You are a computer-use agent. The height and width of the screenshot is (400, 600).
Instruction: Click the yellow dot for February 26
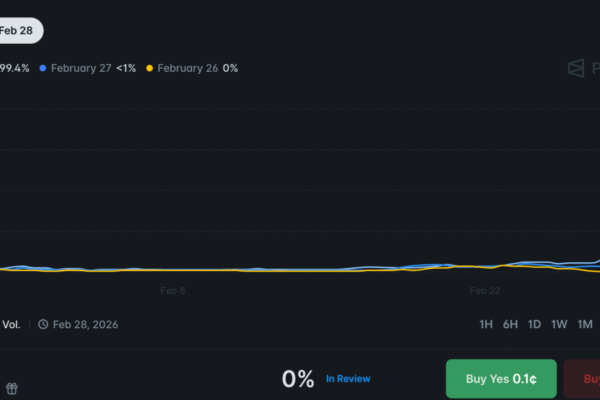pyautogui.click(x=150, y=68)
